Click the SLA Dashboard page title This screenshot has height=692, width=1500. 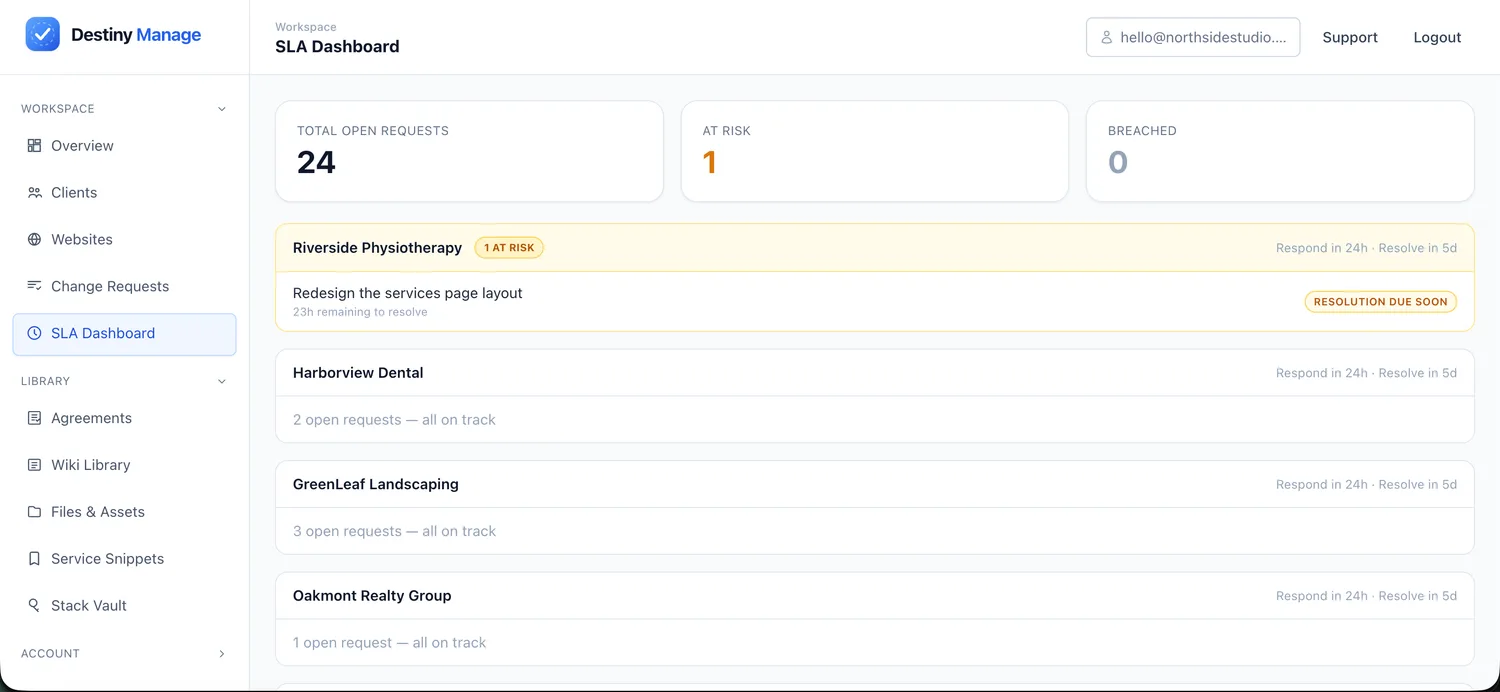pos(337,46)
